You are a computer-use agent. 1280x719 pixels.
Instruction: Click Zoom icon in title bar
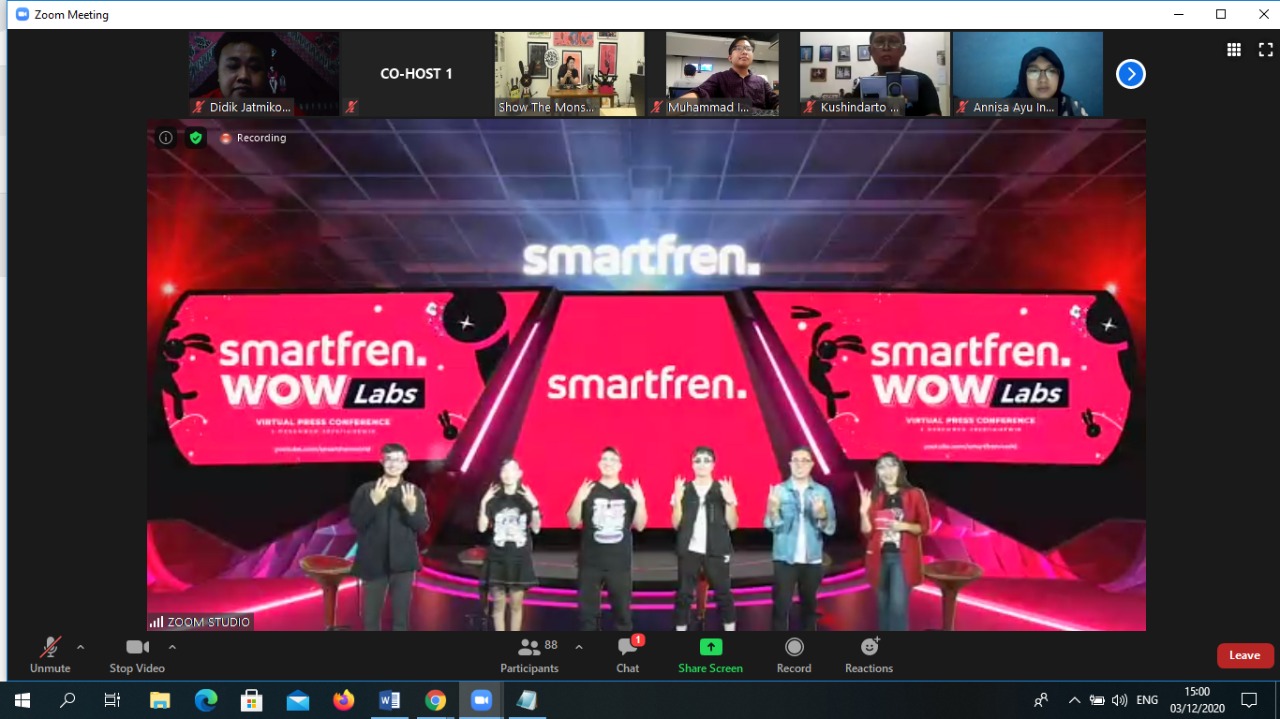[22, 14]
